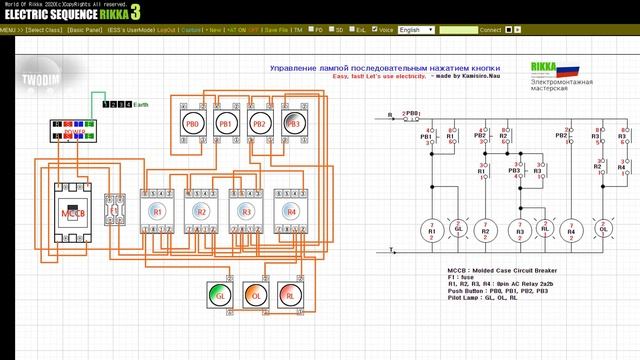The width and height of the screenshot is (640, 360).
Task: Select the R4 relay component
Action: pos(291,211)
